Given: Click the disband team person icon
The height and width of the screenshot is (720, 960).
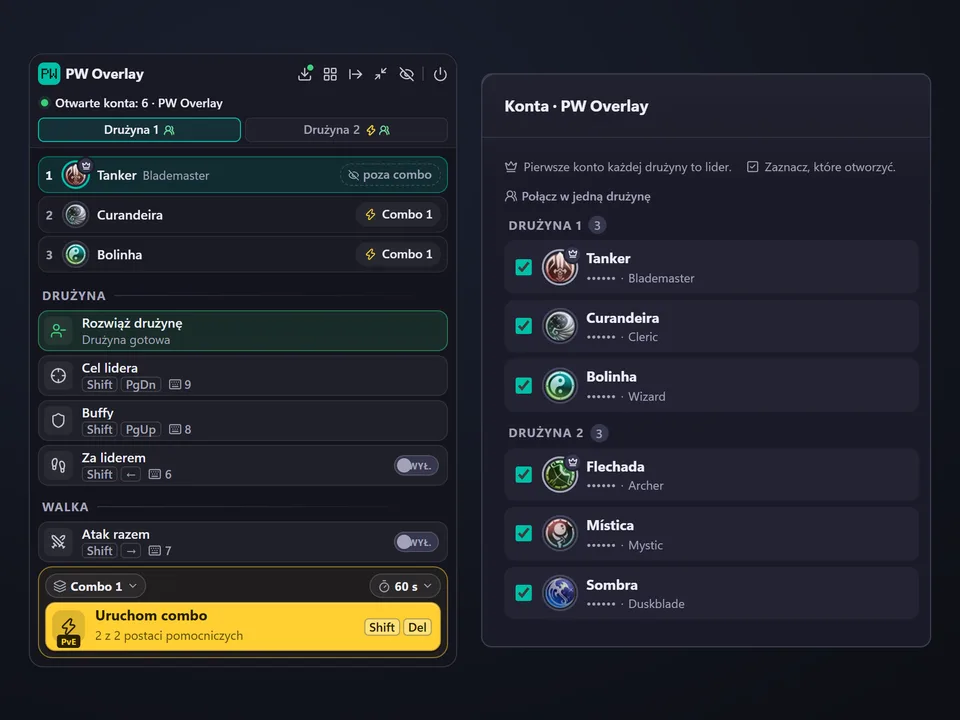Looking at the screenshot, I should (58, 331).
